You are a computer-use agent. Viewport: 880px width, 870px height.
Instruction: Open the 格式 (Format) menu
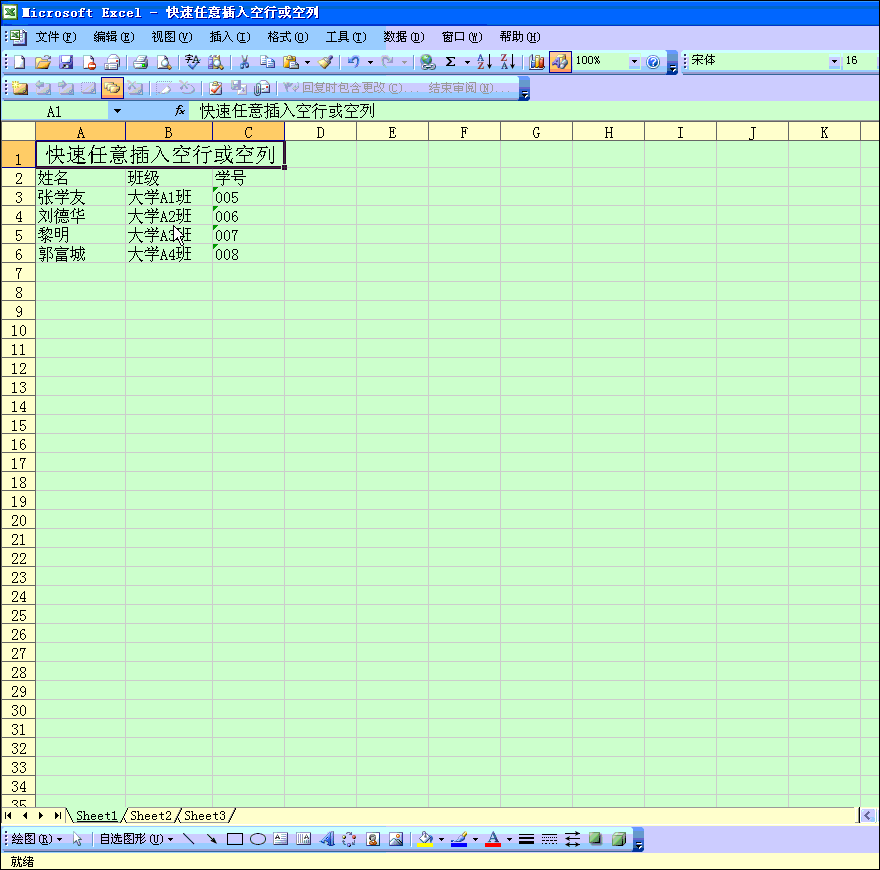[287, 37]
